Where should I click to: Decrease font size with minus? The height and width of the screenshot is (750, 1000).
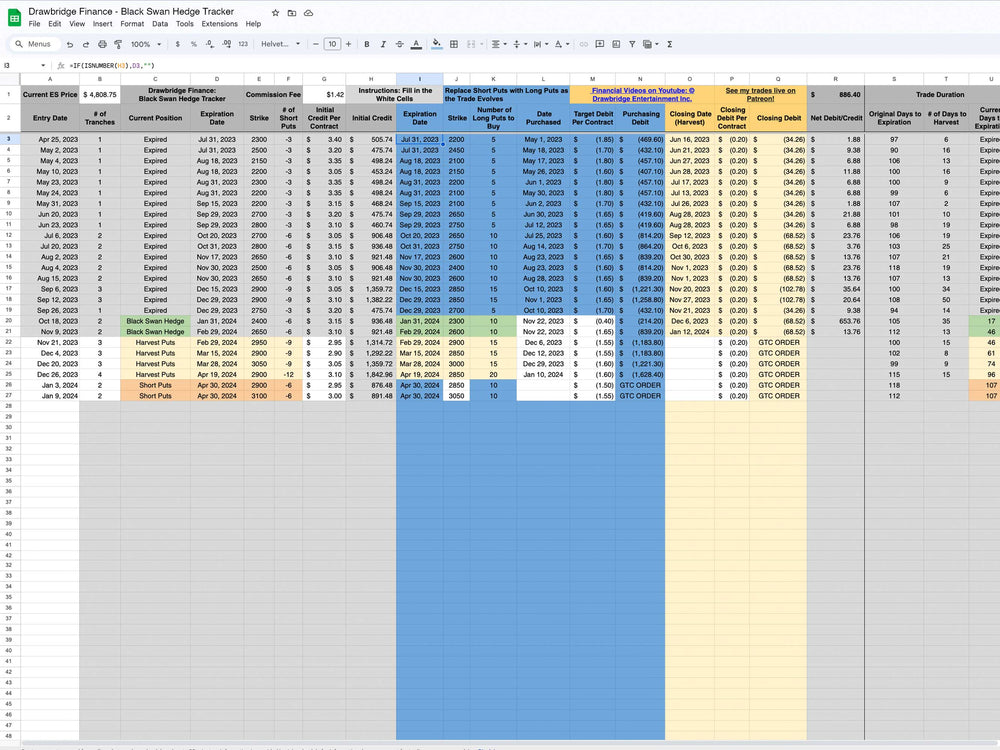pos(316,45)
